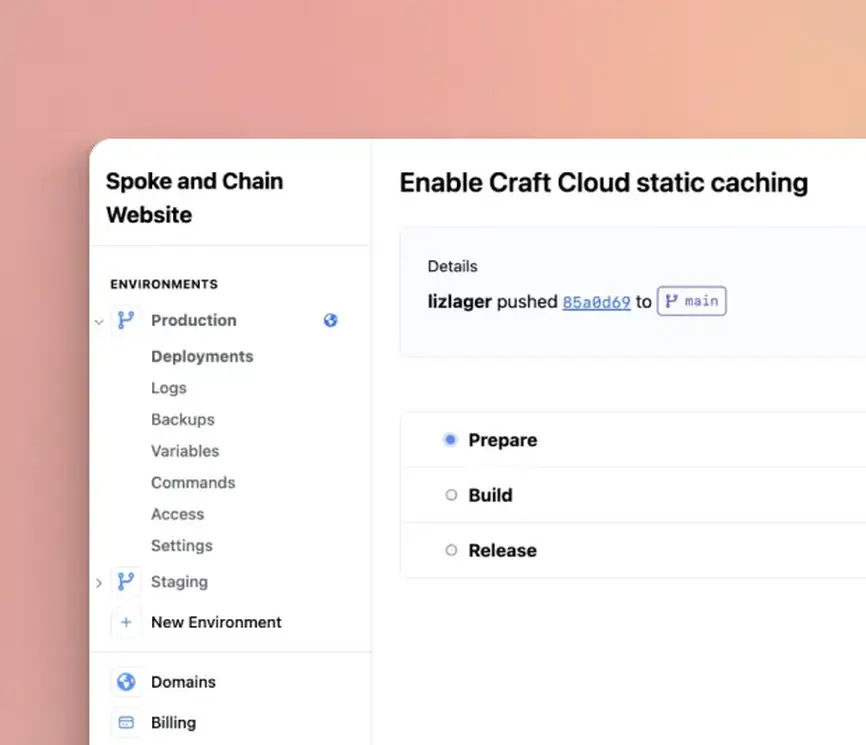866x745 pixels.
Task: Click the globe icon next to Production
Action: pos(330,320)
